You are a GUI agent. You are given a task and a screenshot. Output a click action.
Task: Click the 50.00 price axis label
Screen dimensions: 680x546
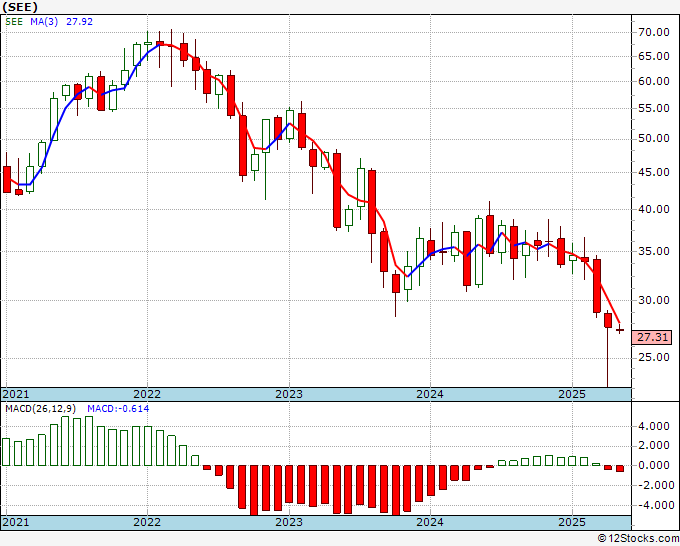tap(654, 139)
